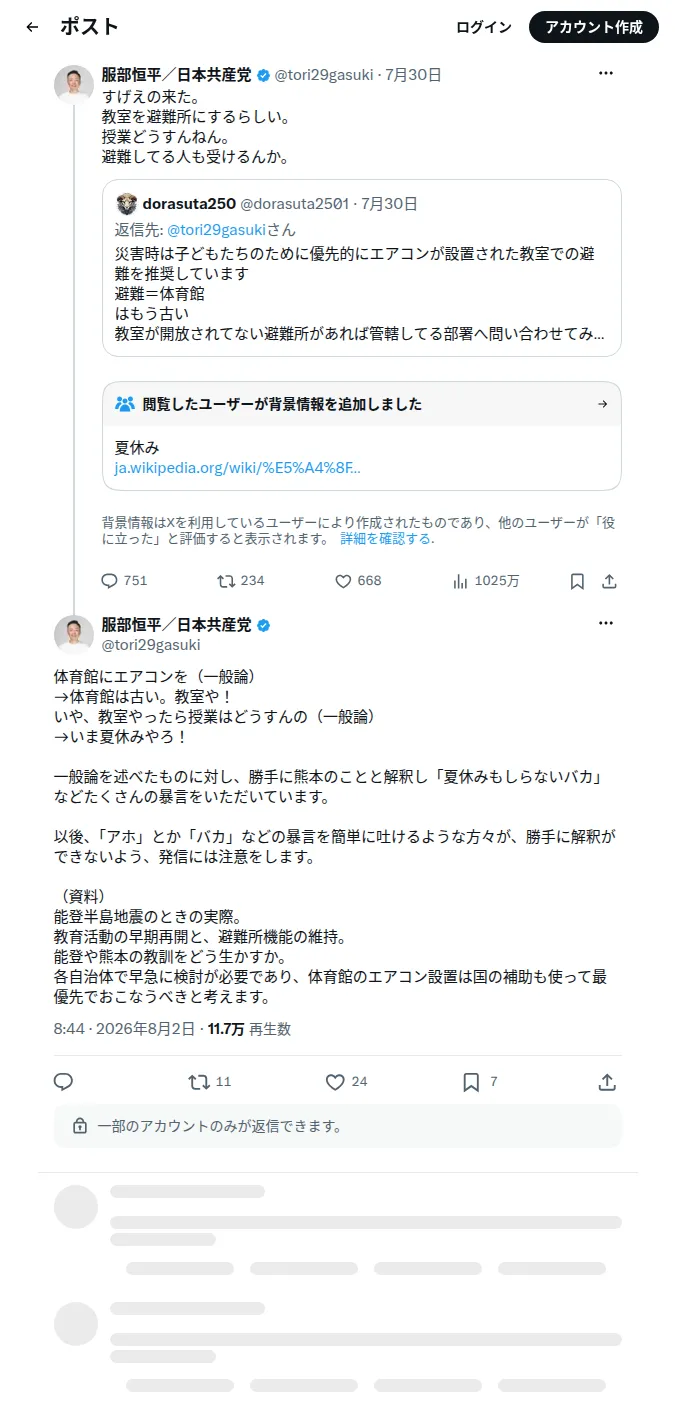Share the first post via upload icon
Image resolution: width=675 pixels, height=1407 pixels.
point(609,581)
